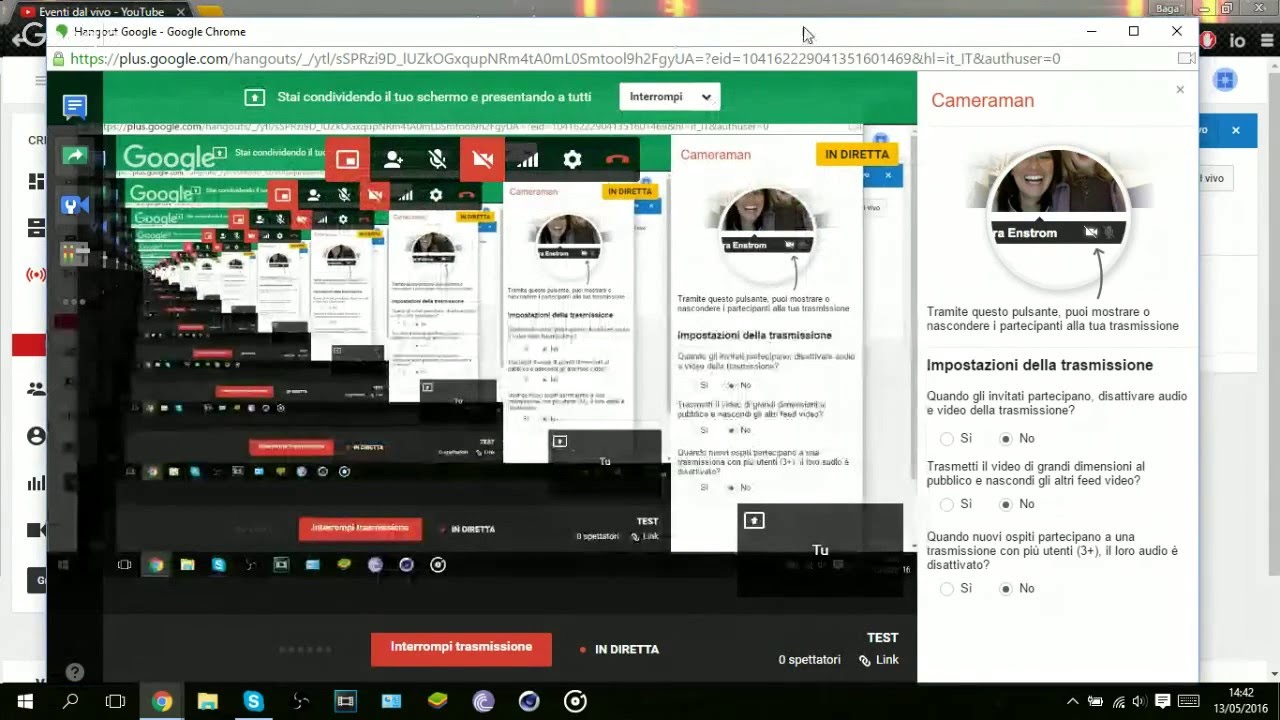Select No for muting new guests' audio
This screenshot has width=1280, height=720.
coord(1006,589)
